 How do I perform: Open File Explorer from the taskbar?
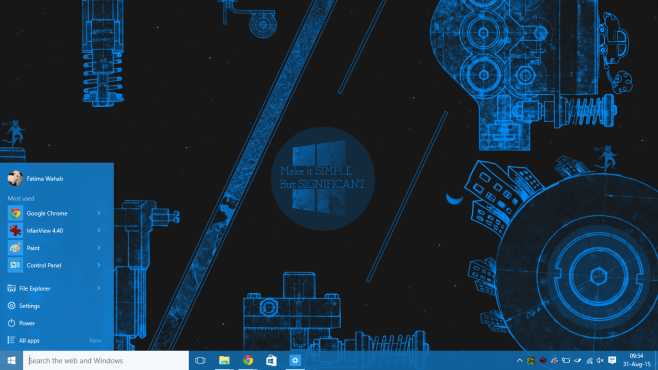click(x=224, y=360)
